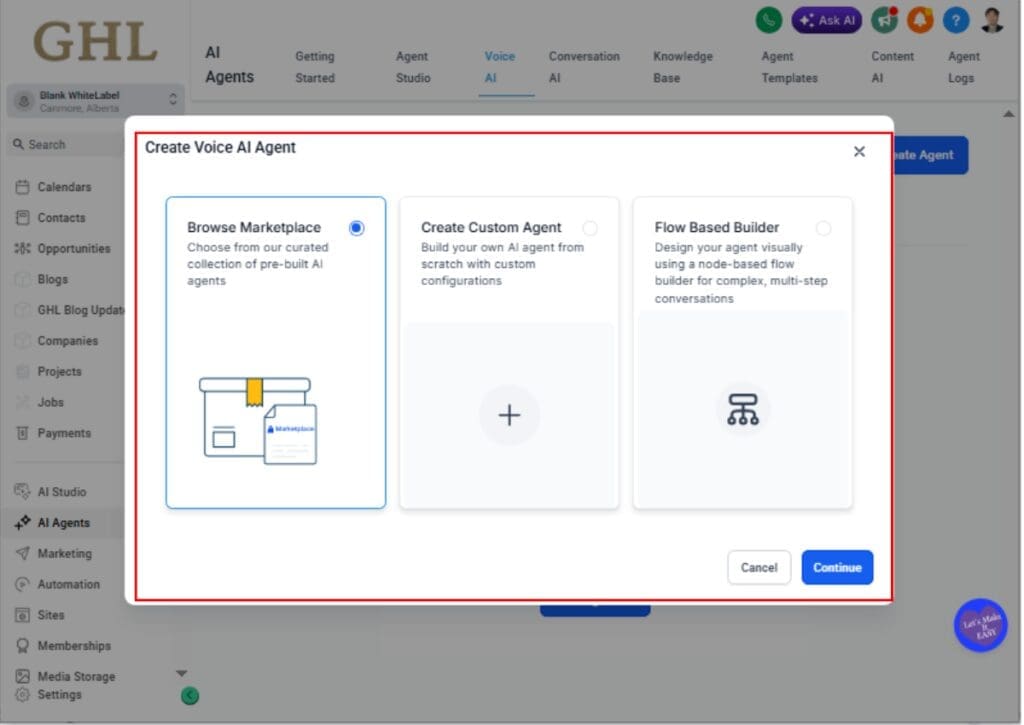The width and height of the screenshot is (1024, 725).
Task: Select the Browse Marketplace card title
Action: [254, 227]
